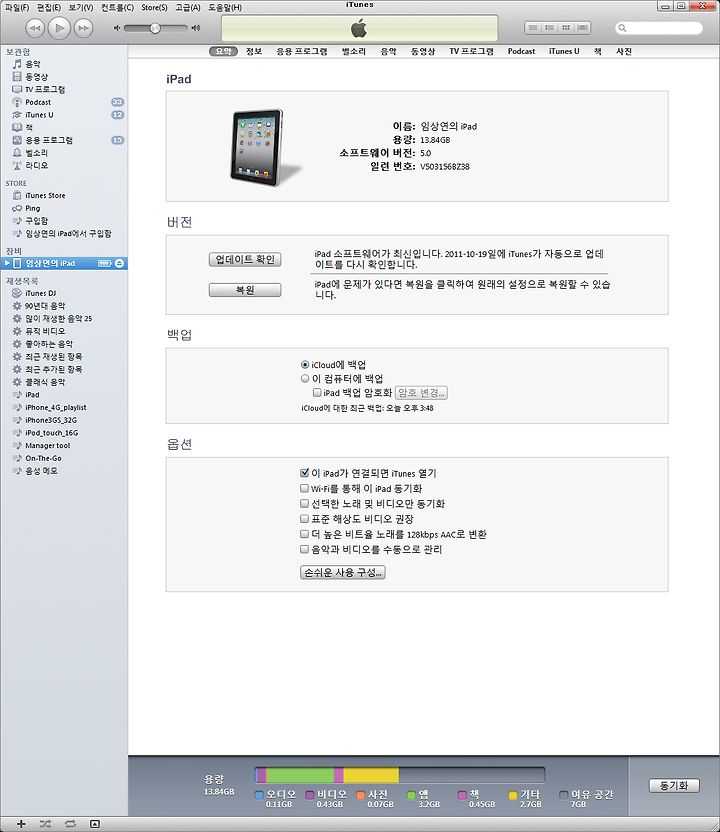Image resolution: width=720 pixels, height=832 pixels.
Task: Open iTunes Store in sidebar
Action: (x=45, y=195)
